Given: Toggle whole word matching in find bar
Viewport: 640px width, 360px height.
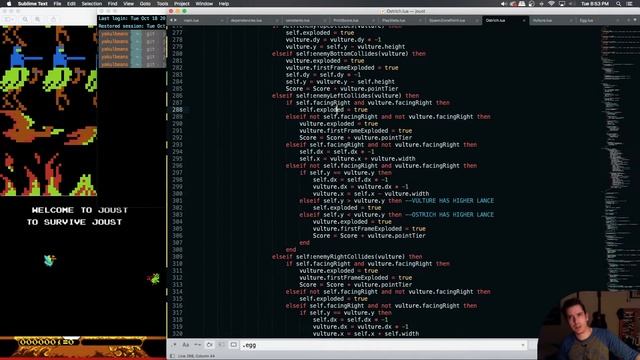Looking at the screenshot, I should [198, 345].
